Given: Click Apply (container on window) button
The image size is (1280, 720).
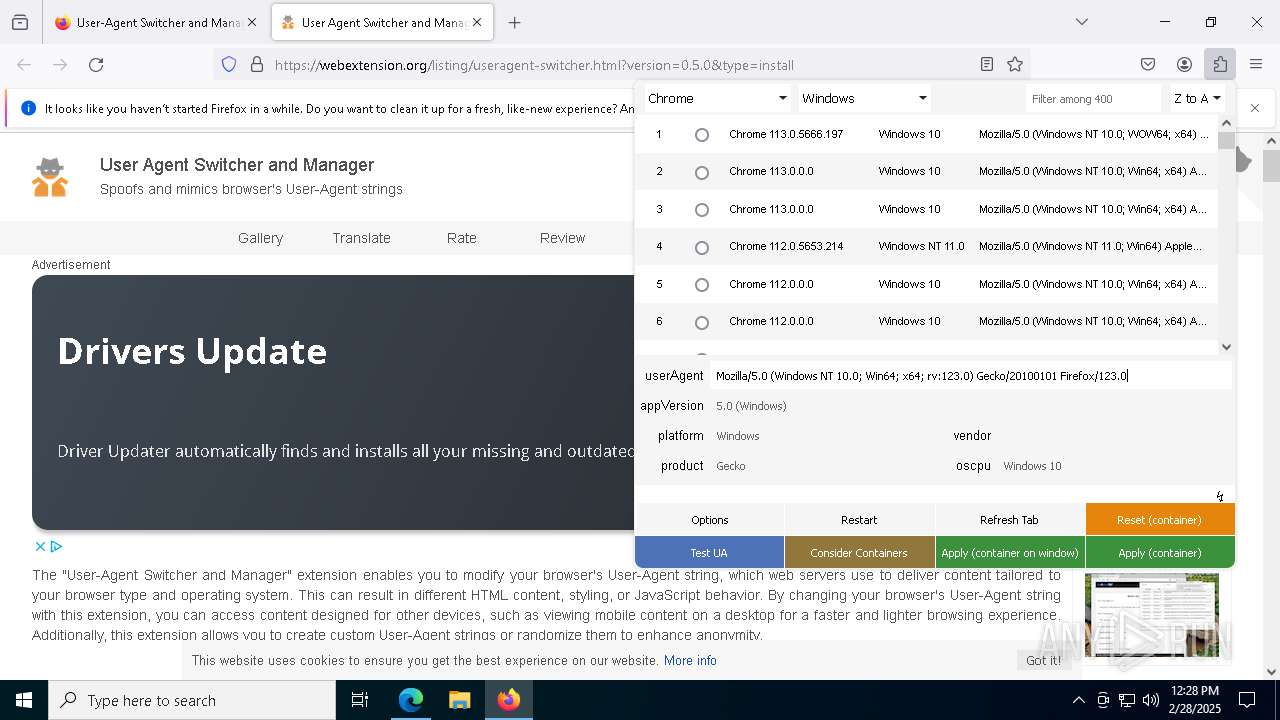Looking at the screenshot, I should (x=1010, y=552).
